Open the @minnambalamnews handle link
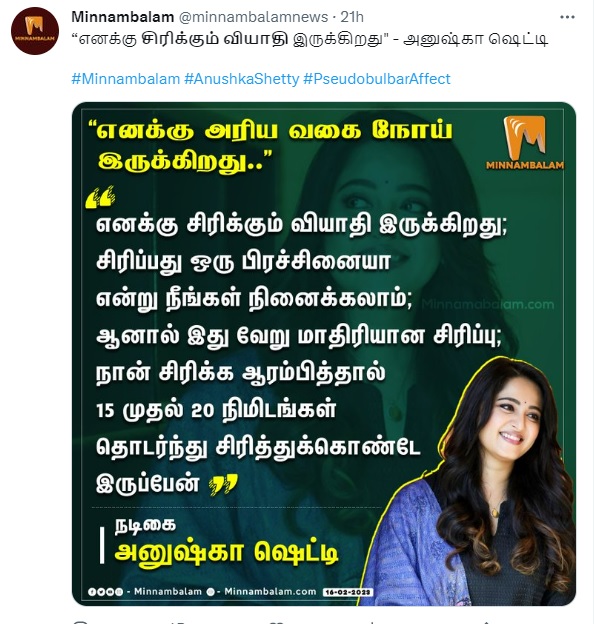The width and height of the screenshot is (594, 624). coord(253,17)
